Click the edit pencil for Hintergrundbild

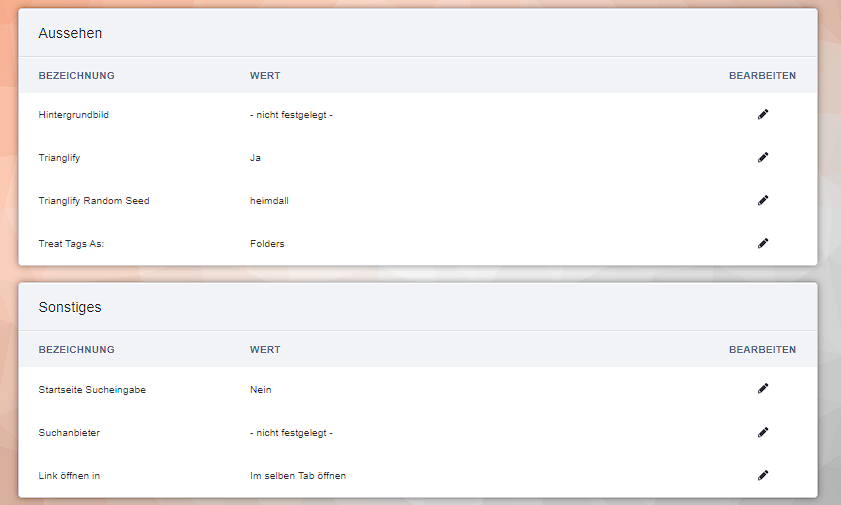click(763, 115)
